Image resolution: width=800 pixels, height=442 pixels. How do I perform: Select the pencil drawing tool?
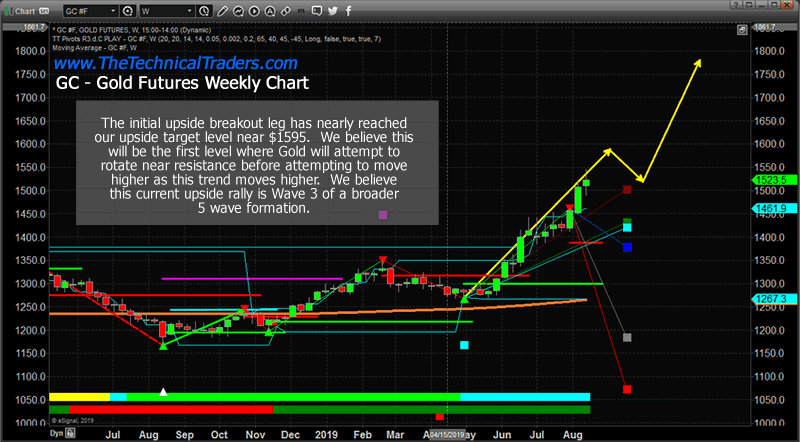click(x=222, y=11)
